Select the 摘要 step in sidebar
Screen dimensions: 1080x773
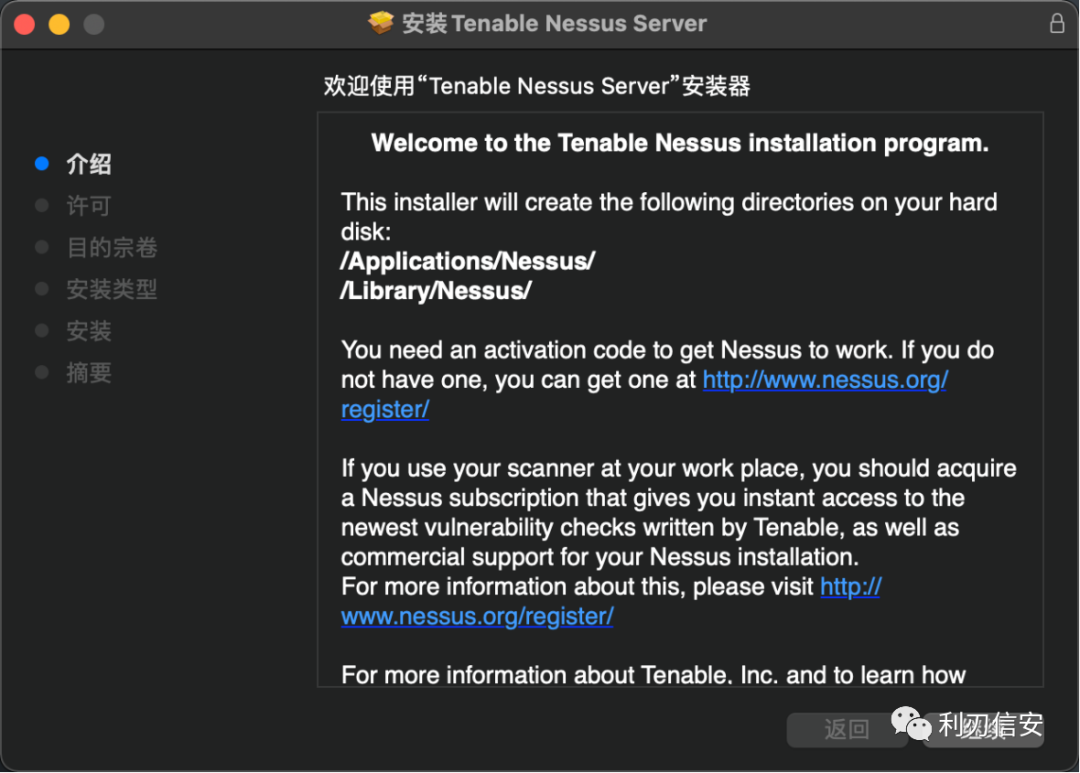(x=89, y=373)
